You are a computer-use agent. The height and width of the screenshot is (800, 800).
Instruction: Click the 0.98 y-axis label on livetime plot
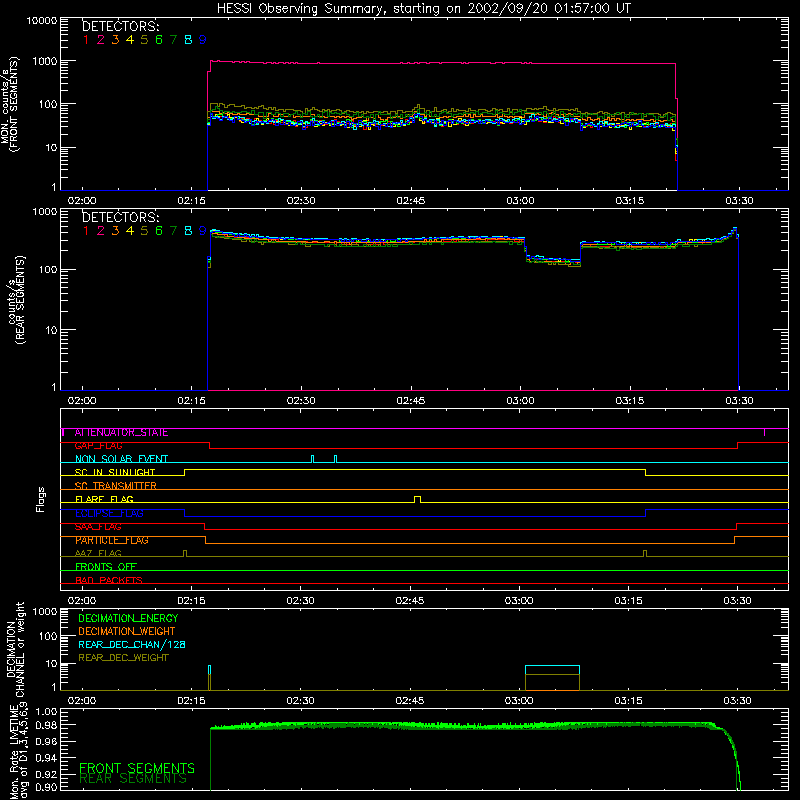(x=46, y=725)
